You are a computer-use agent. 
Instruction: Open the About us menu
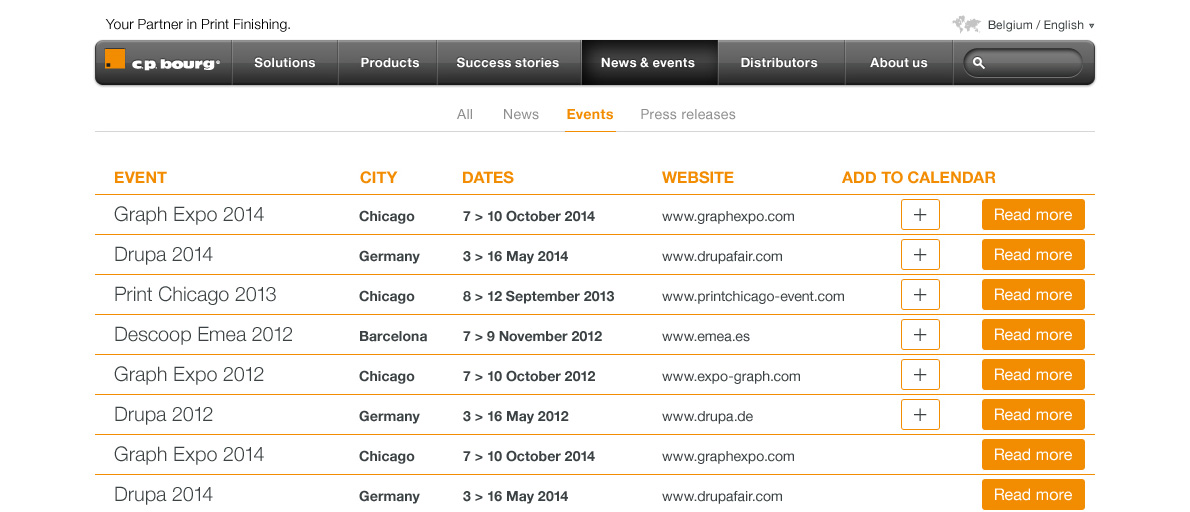[899, 63]
